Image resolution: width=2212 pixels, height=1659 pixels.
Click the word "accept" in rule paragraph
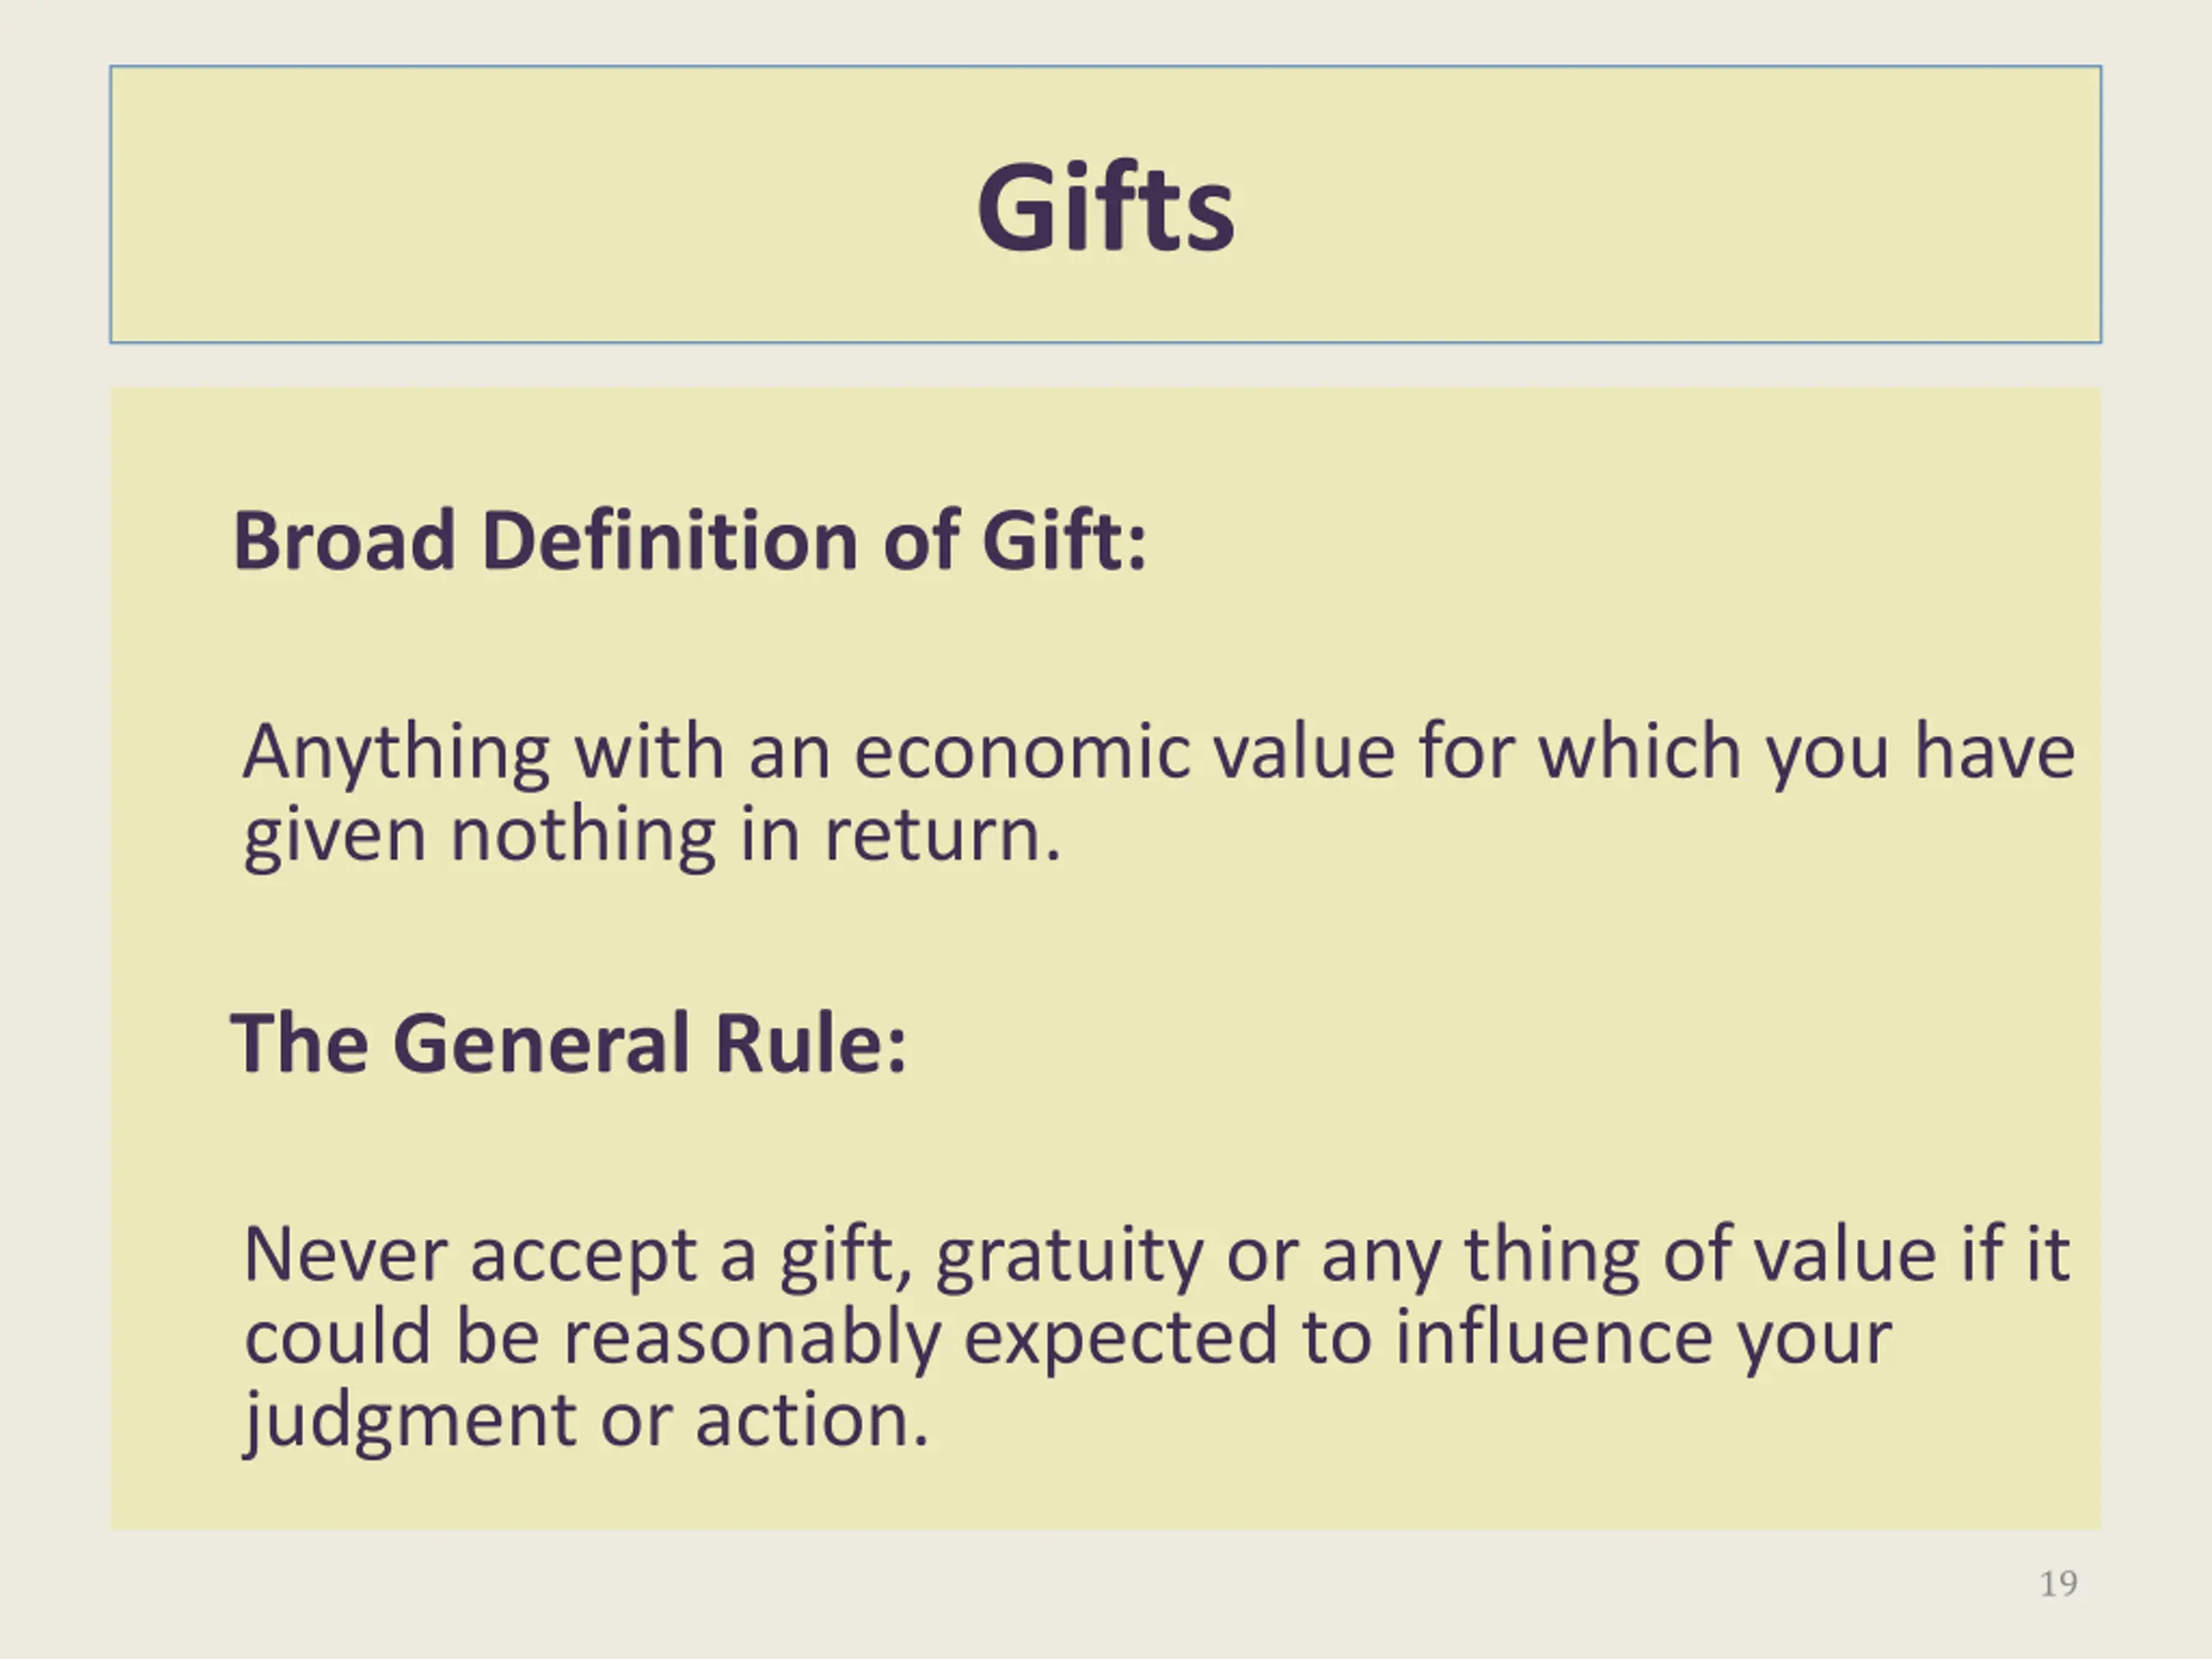tap(583, 1258)
